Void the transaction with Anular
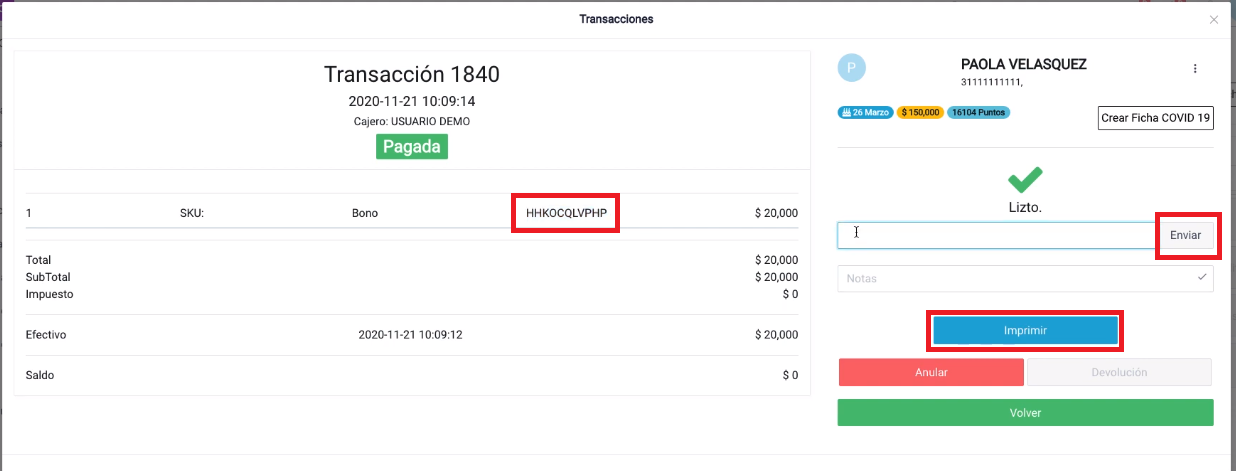The image size is (1236, 471). [x=931, y=372]
